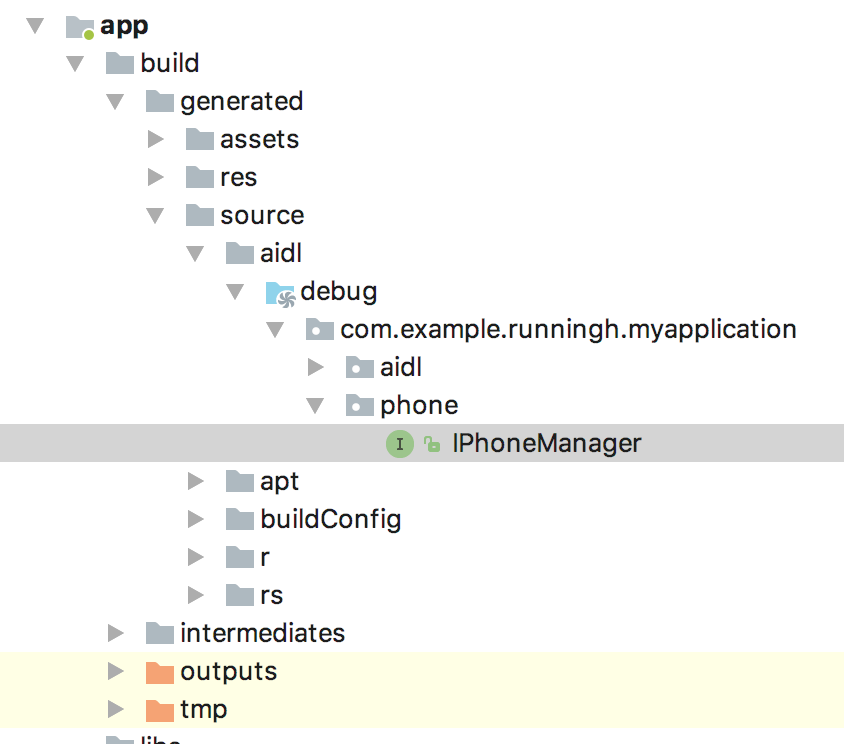Click the package icon for com.example.runningh.myapplication
The width and height of the screenshot is (844, 744).
coord(321,329)
